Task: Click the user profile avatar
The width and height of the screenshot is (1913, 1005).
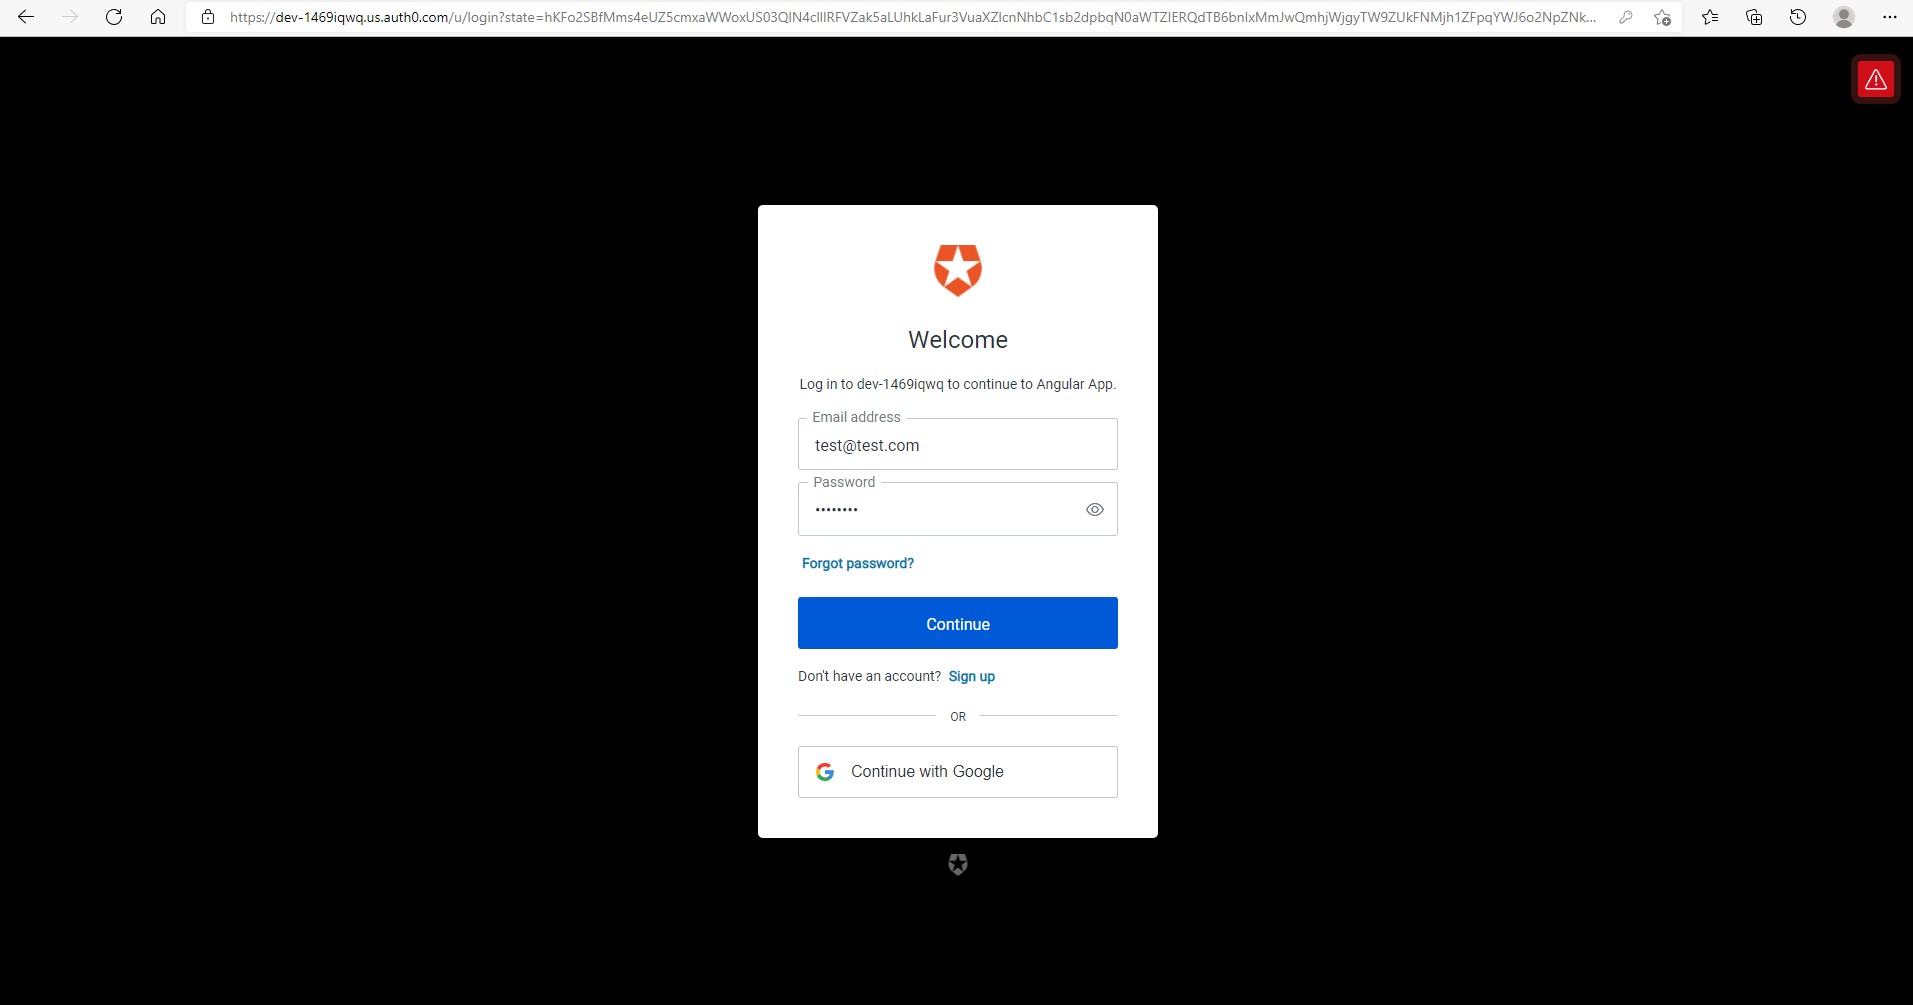Action: pyautogui.click(x=1844, y=17)
